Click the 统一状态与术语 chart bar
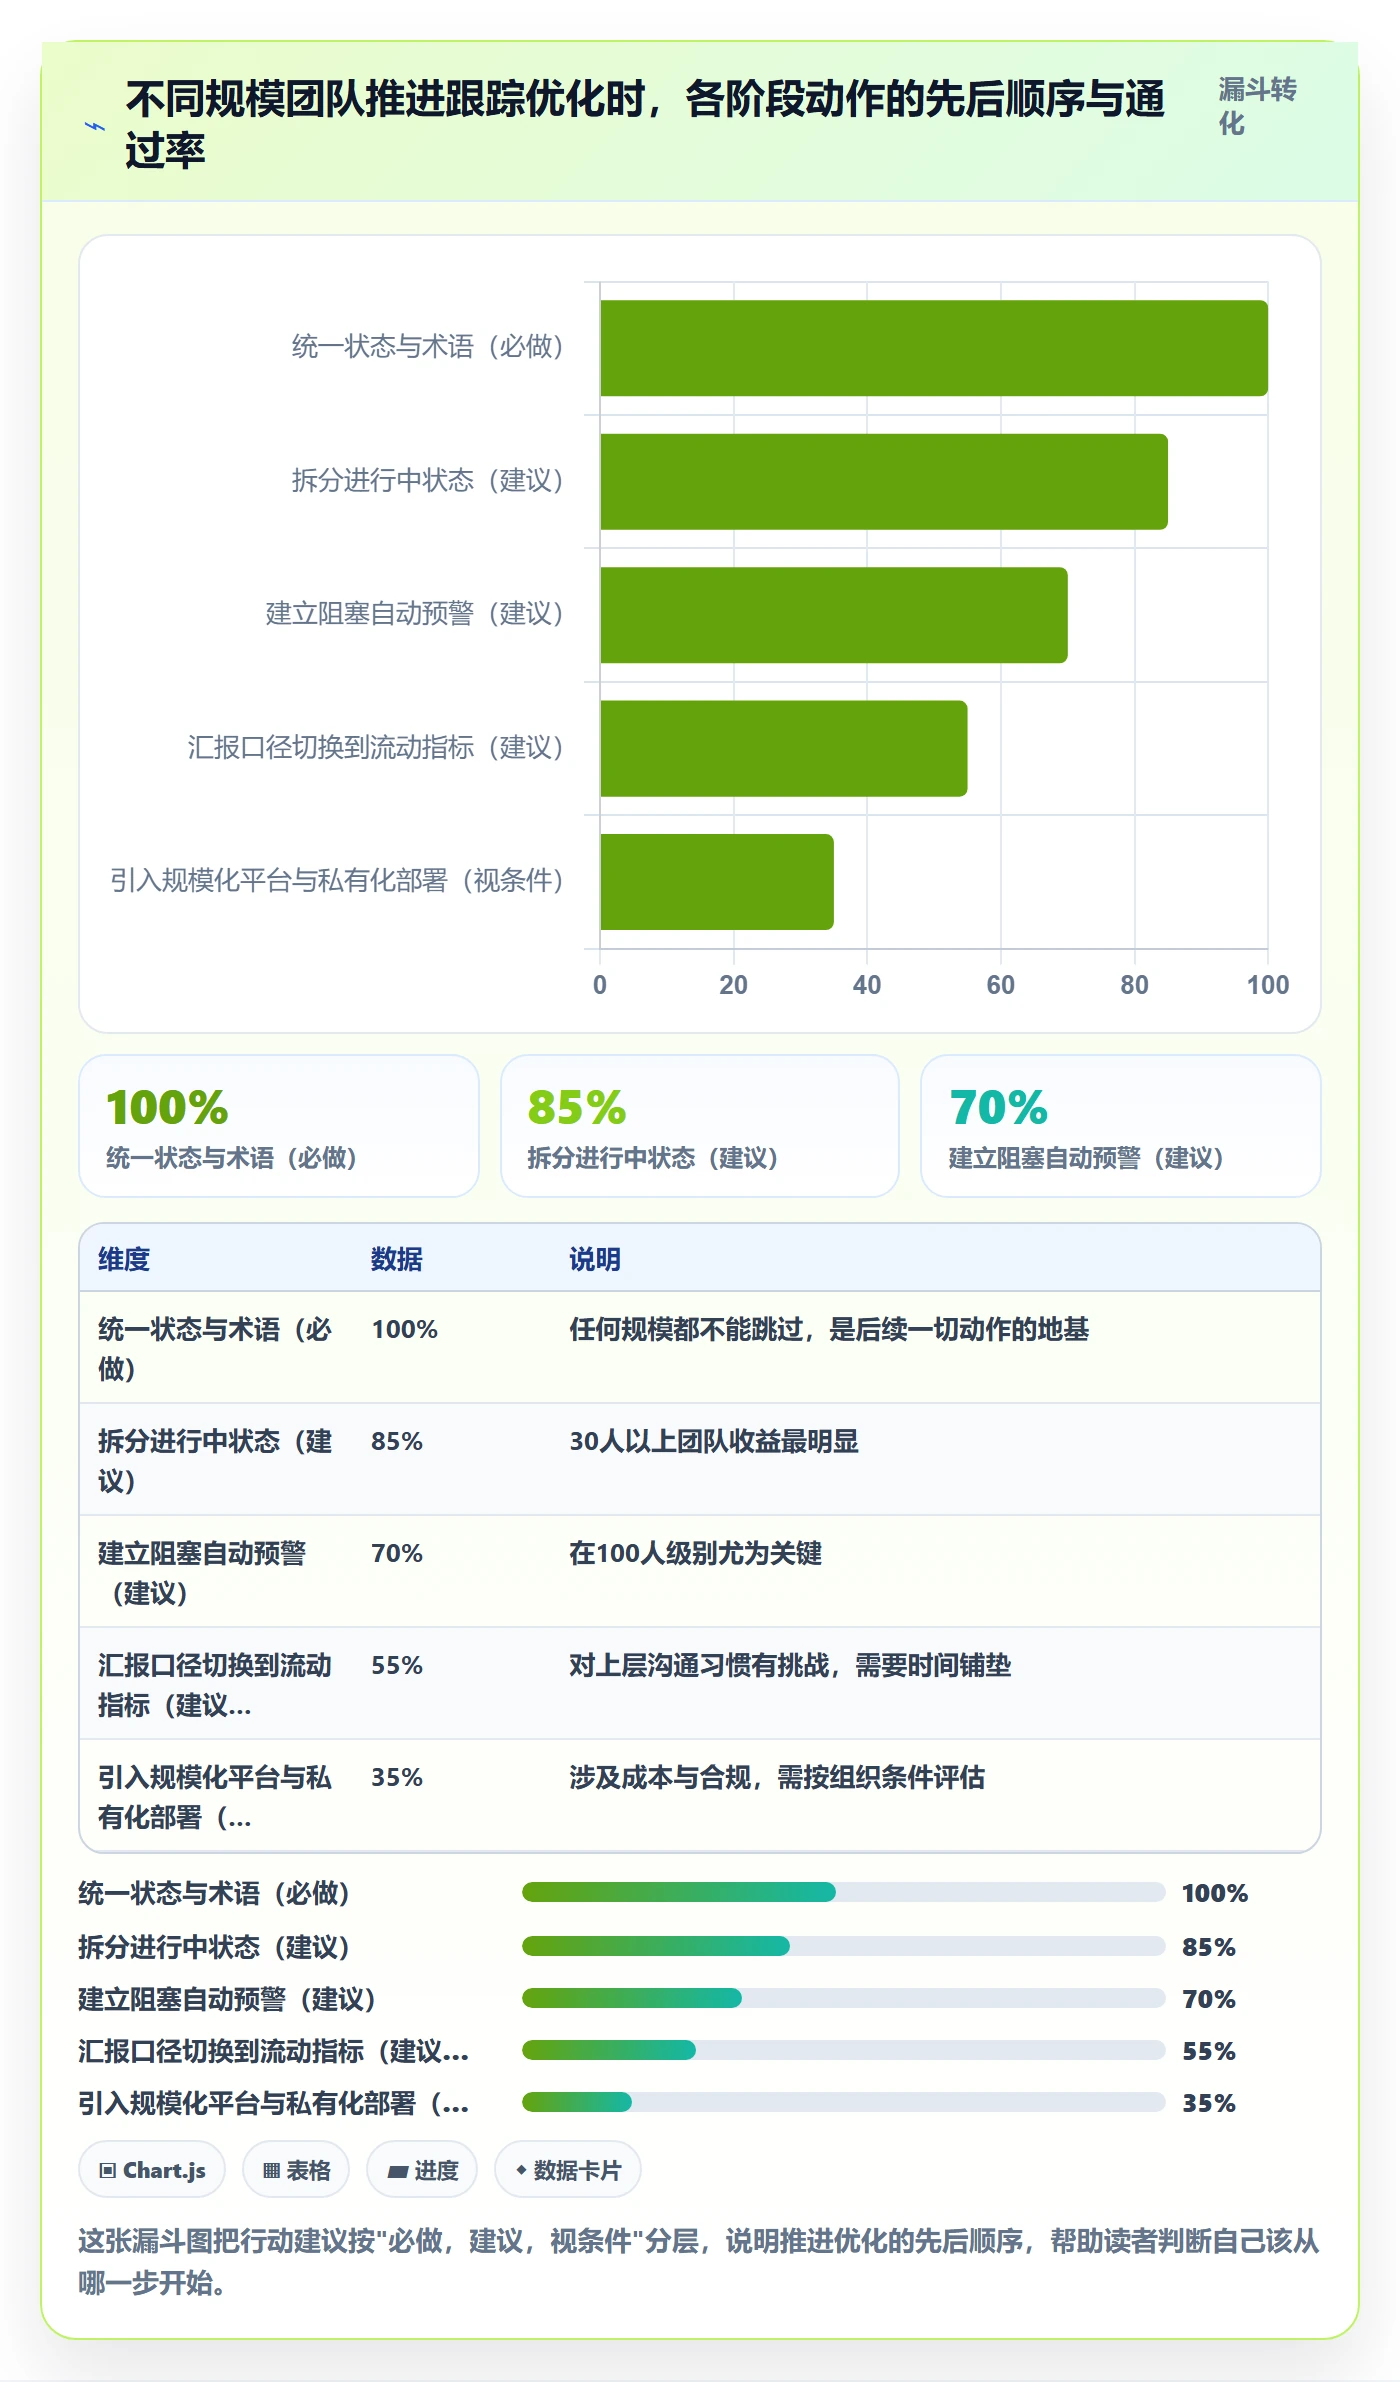The height and width of the screenshot is (2382, 1400). point(934,348)
